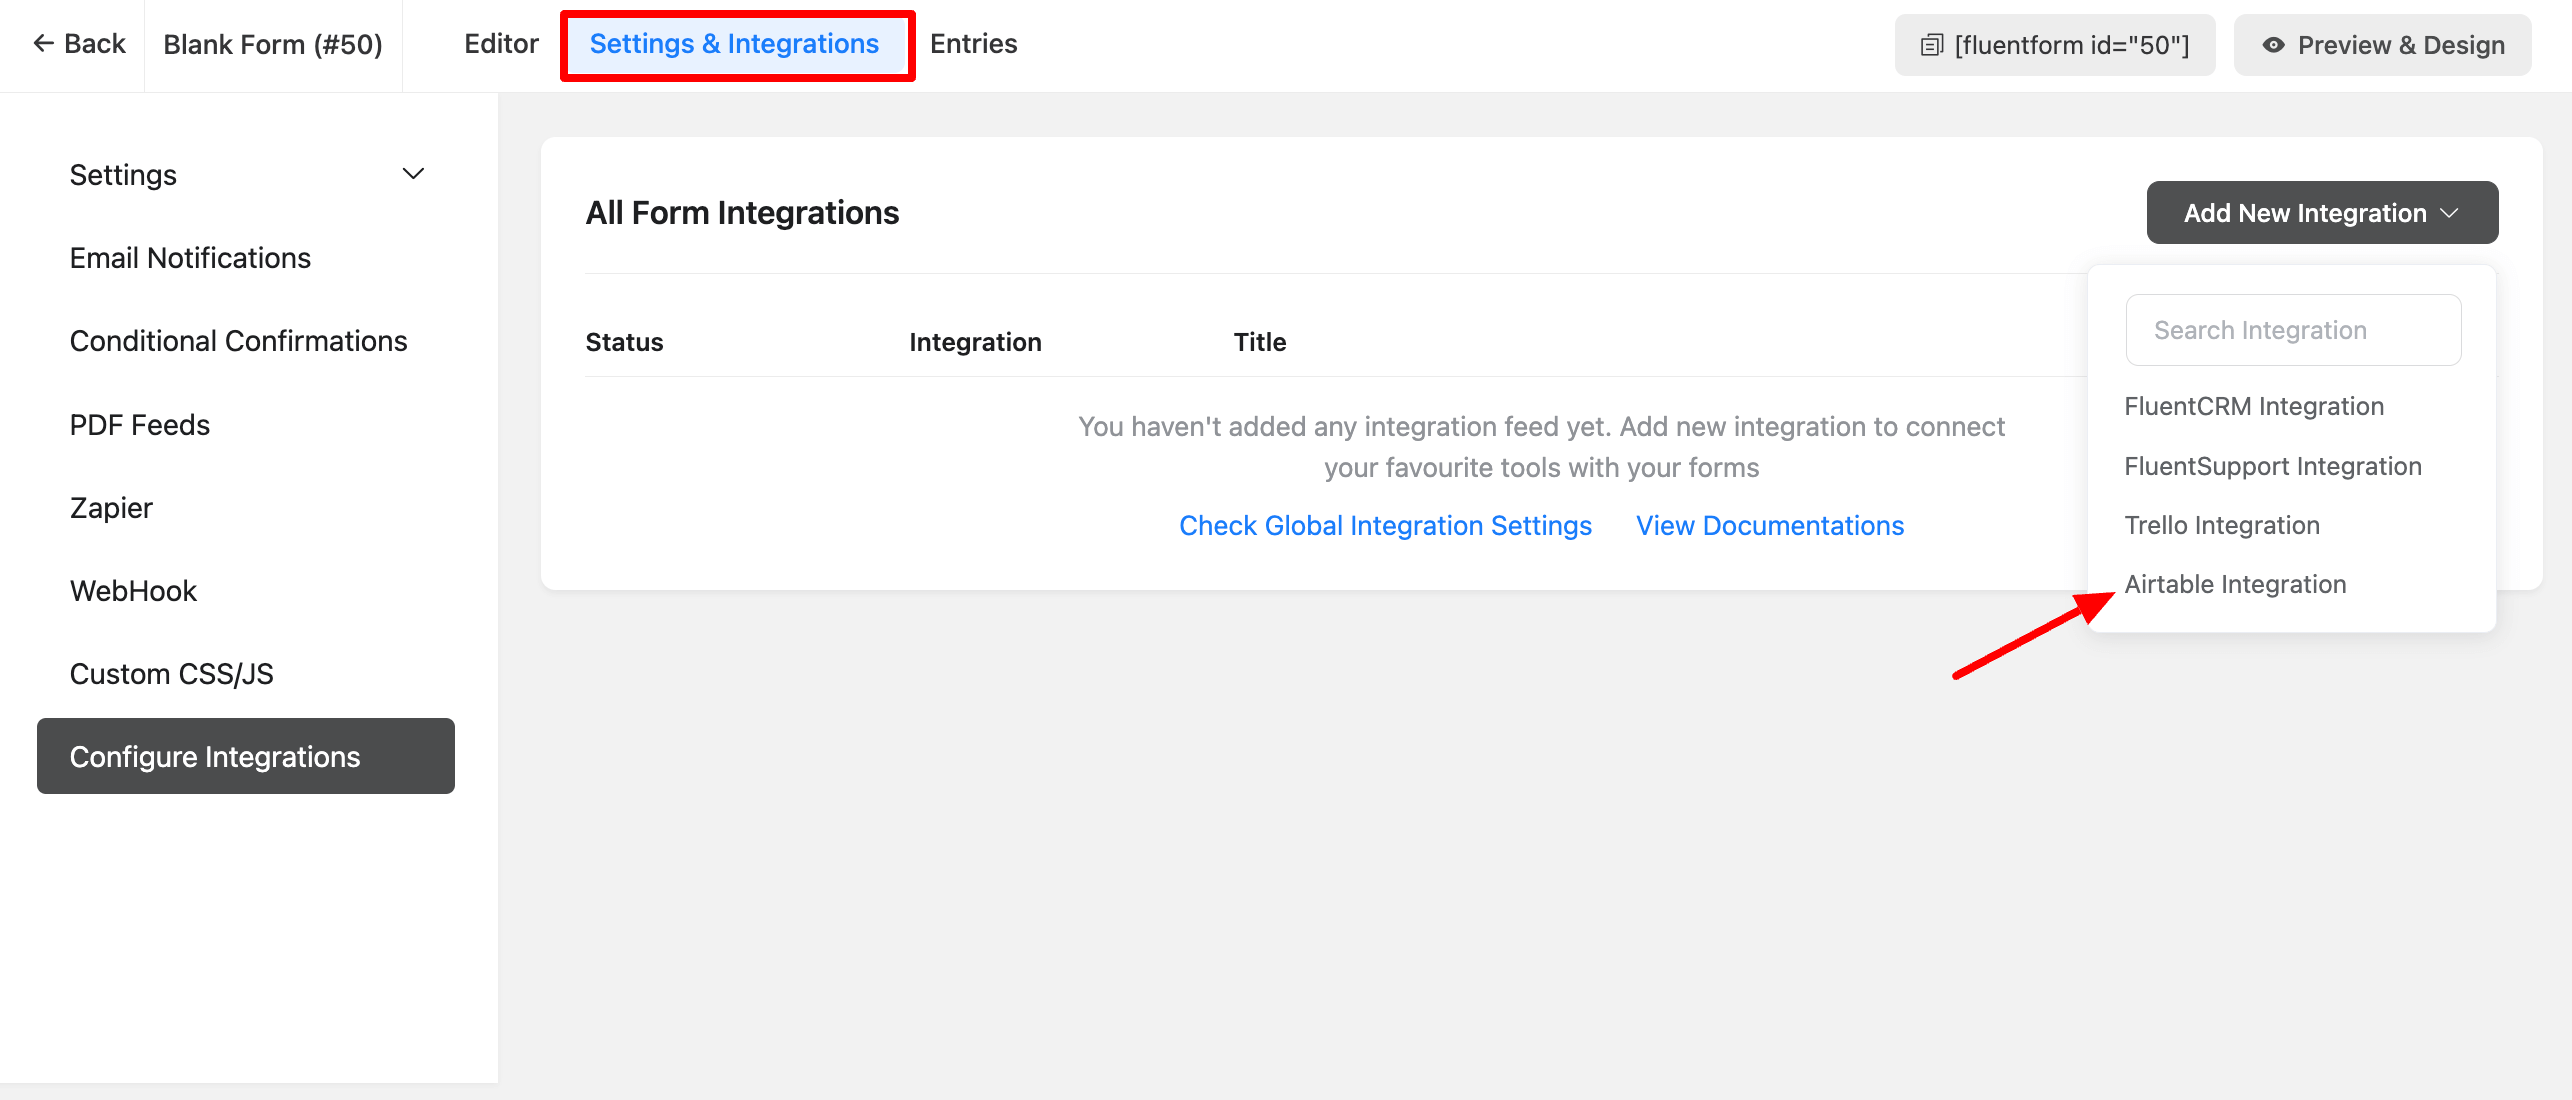Expand the Settings sidebar chevron

pos(413,174)
